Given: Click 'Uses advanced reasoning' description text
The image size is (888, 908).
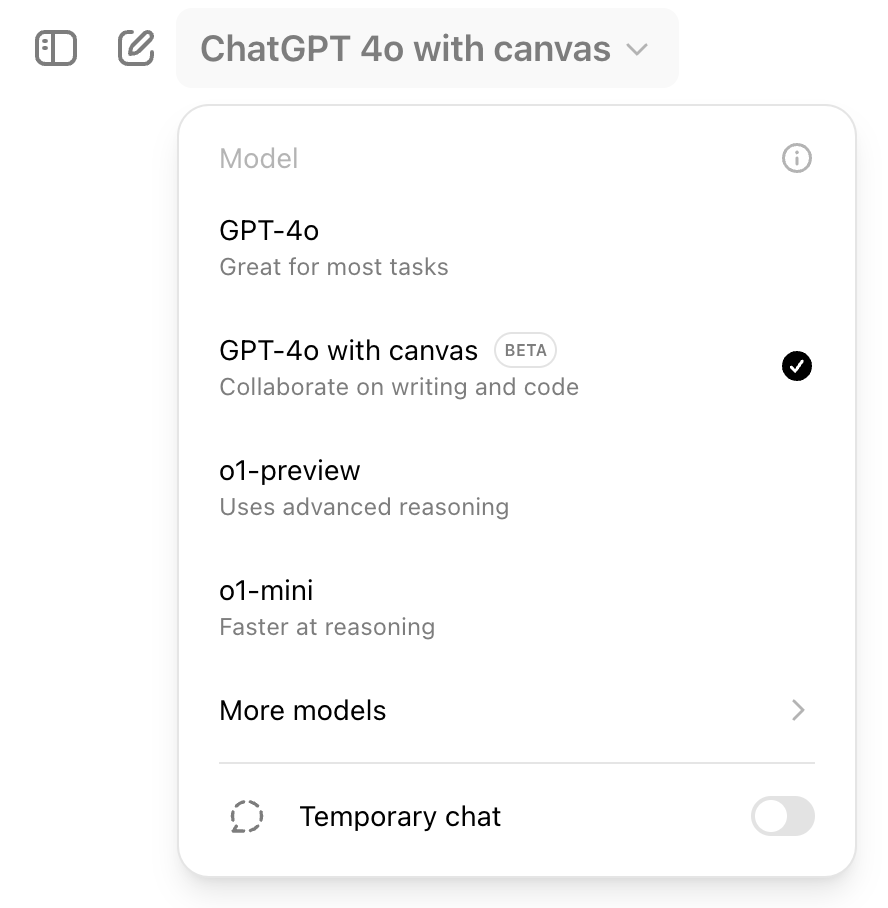Looking at the screenshot, I should [364, 507].
